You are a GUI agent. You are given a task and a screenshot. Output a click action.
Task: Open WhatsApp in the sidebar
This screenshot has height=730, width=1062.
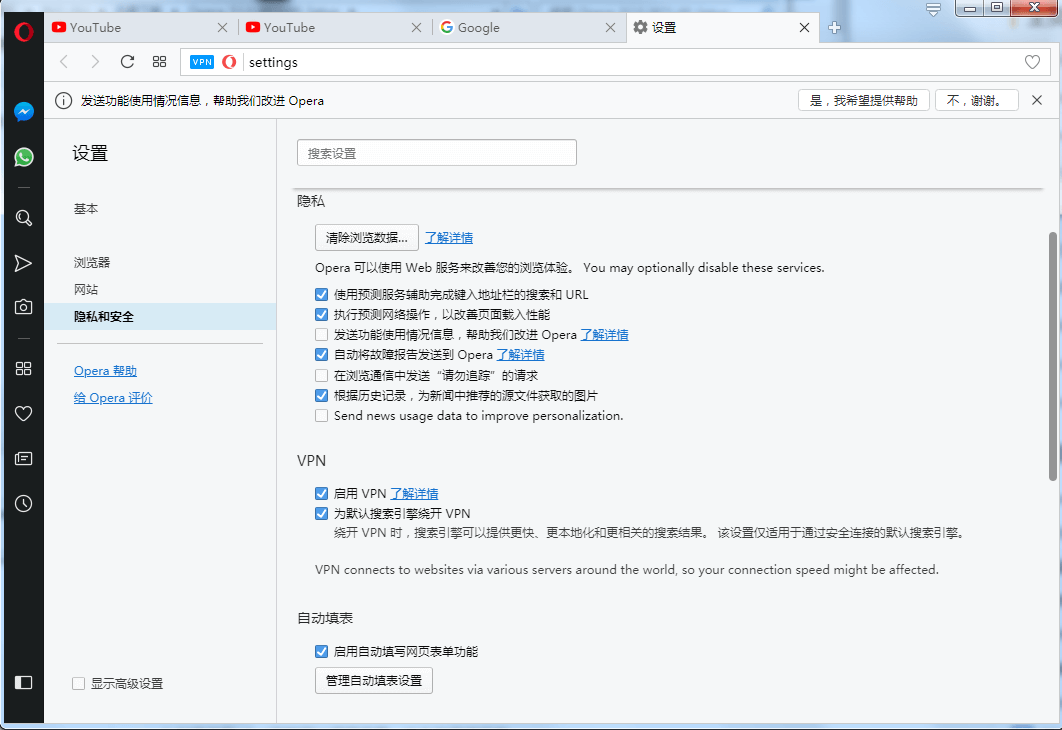(x=24, y=157)
